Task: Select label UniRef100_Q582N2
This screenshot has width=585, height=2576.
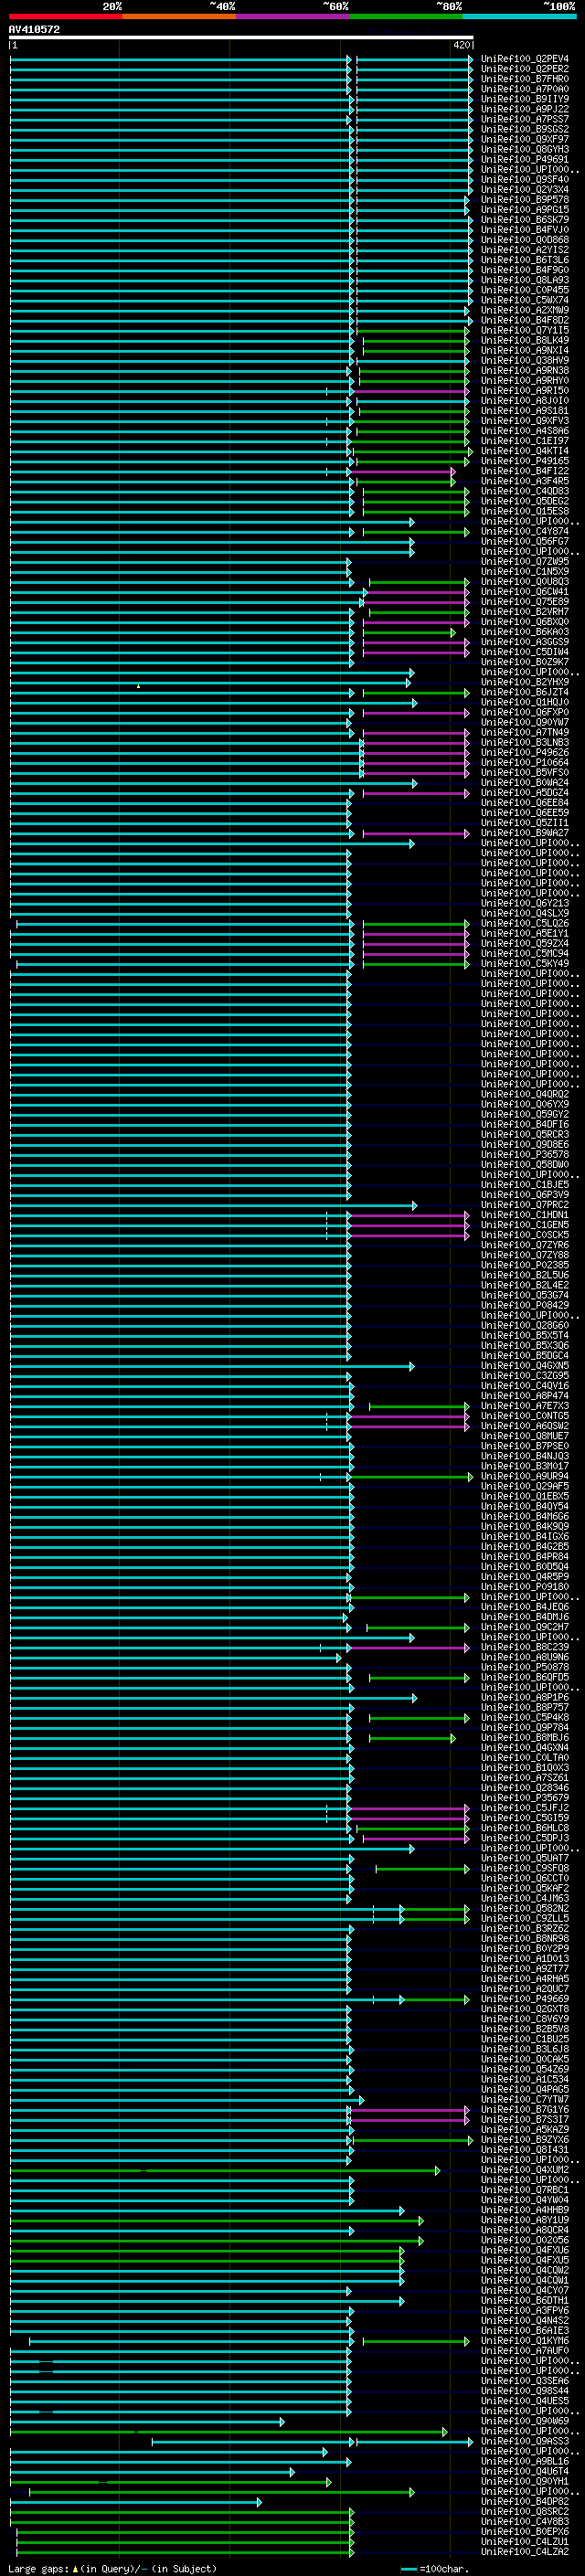Action: click(x=525, y=1908)
